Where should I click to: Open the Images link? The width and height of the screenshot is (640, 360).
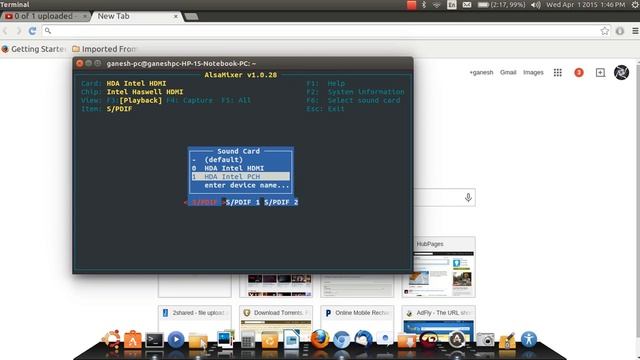(533, 73)
